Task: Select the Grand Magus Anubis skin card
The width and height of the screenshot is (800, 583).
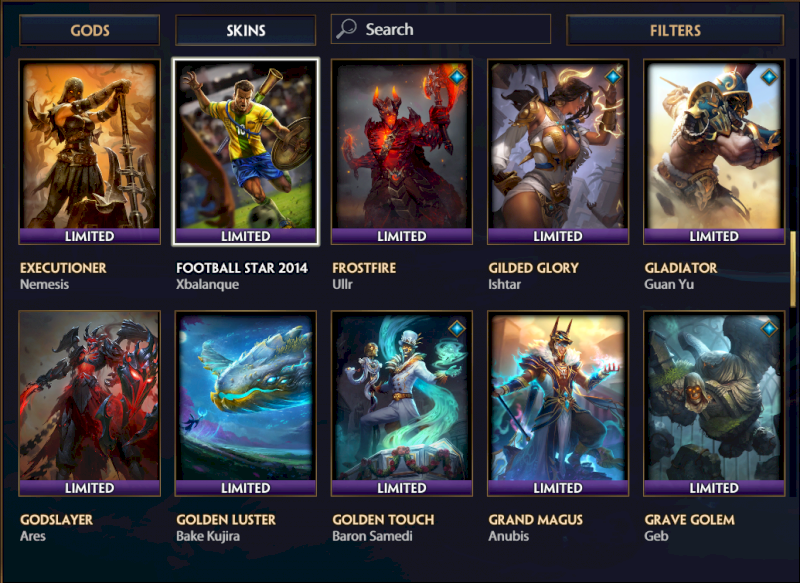Action: [558, 403]
